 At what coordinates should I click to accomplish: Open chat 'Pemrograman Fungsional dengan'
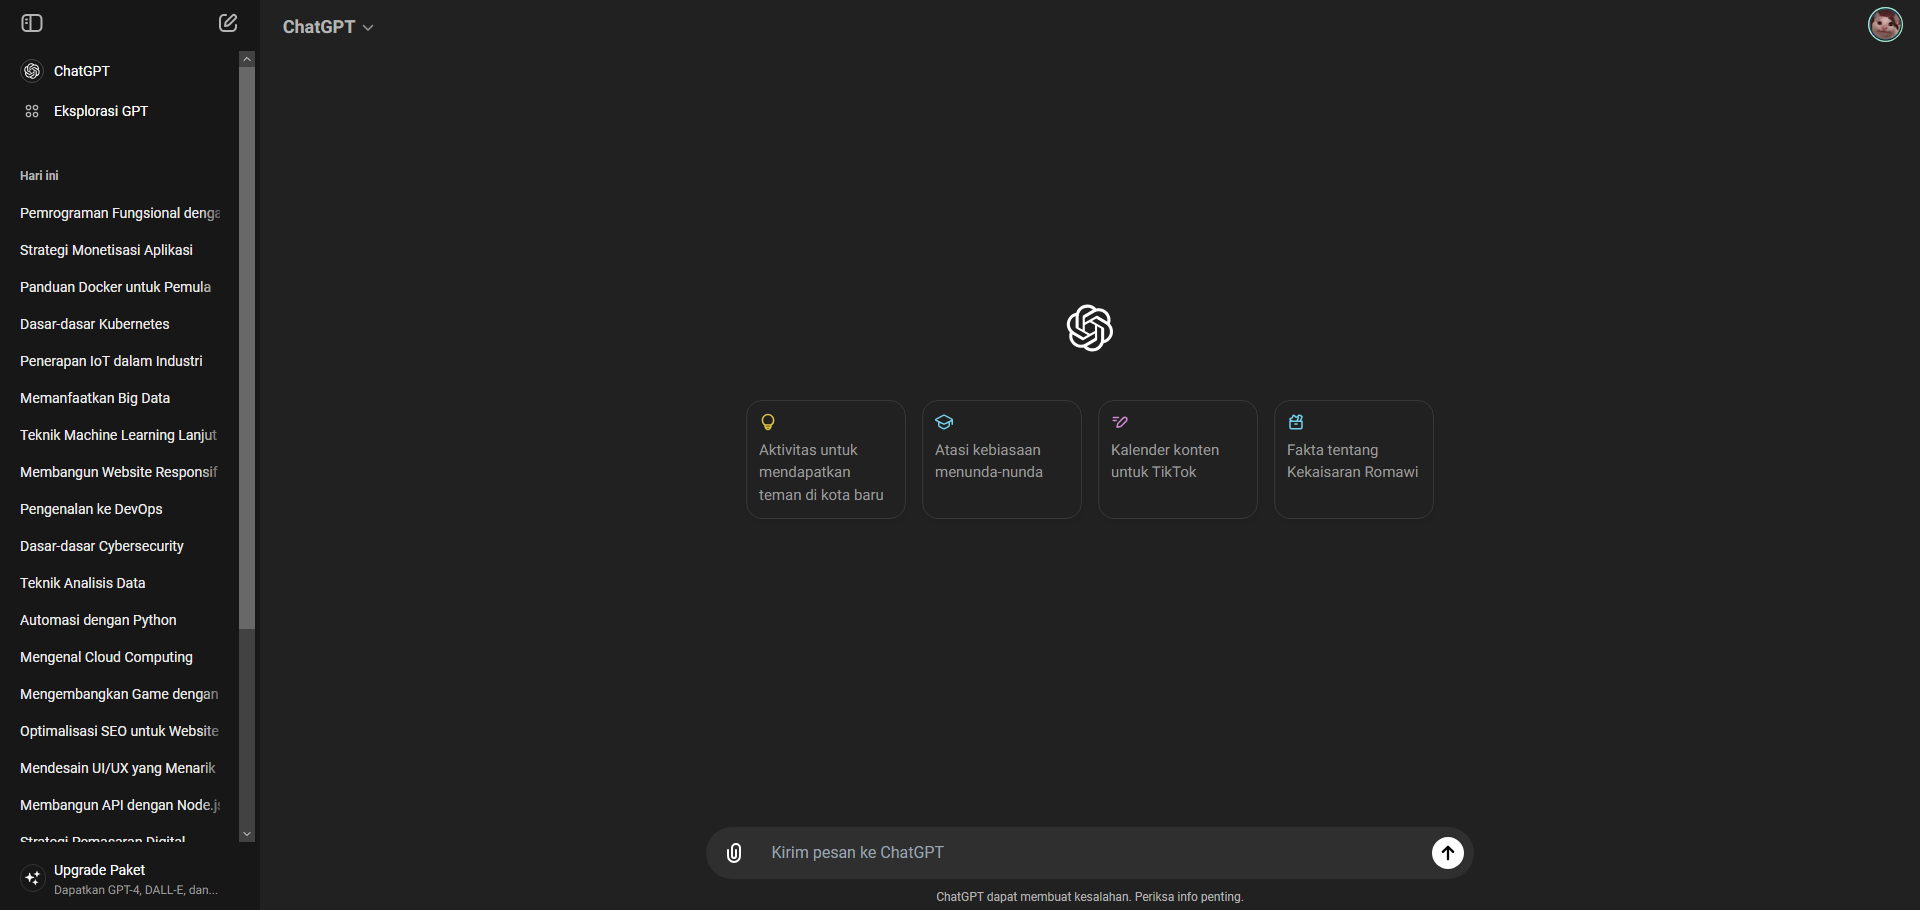pos(120,213)
